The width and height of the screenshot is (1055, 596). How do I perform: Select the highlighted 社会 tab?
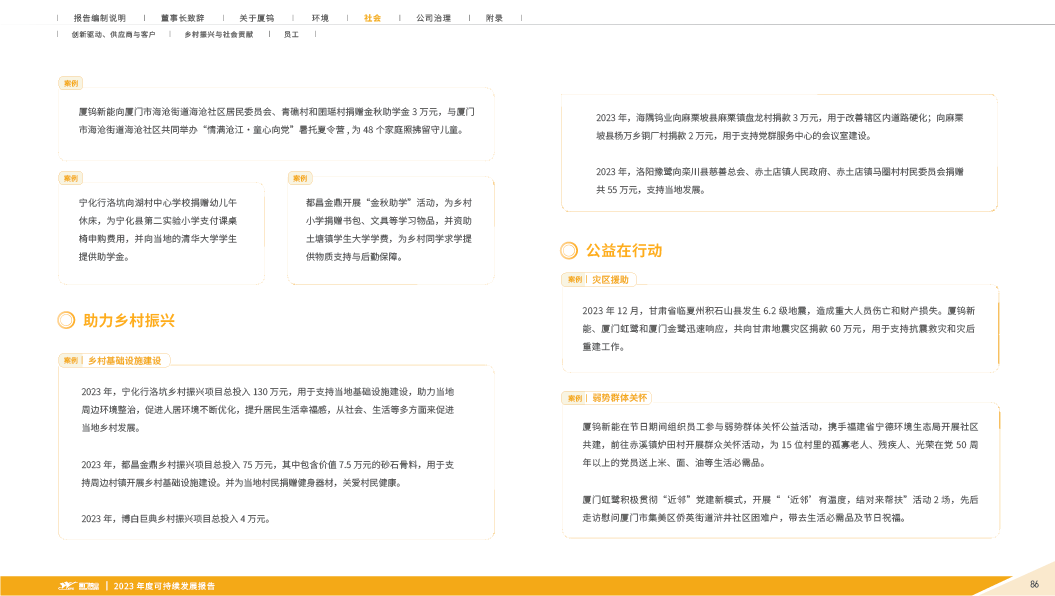click(372, 18)
